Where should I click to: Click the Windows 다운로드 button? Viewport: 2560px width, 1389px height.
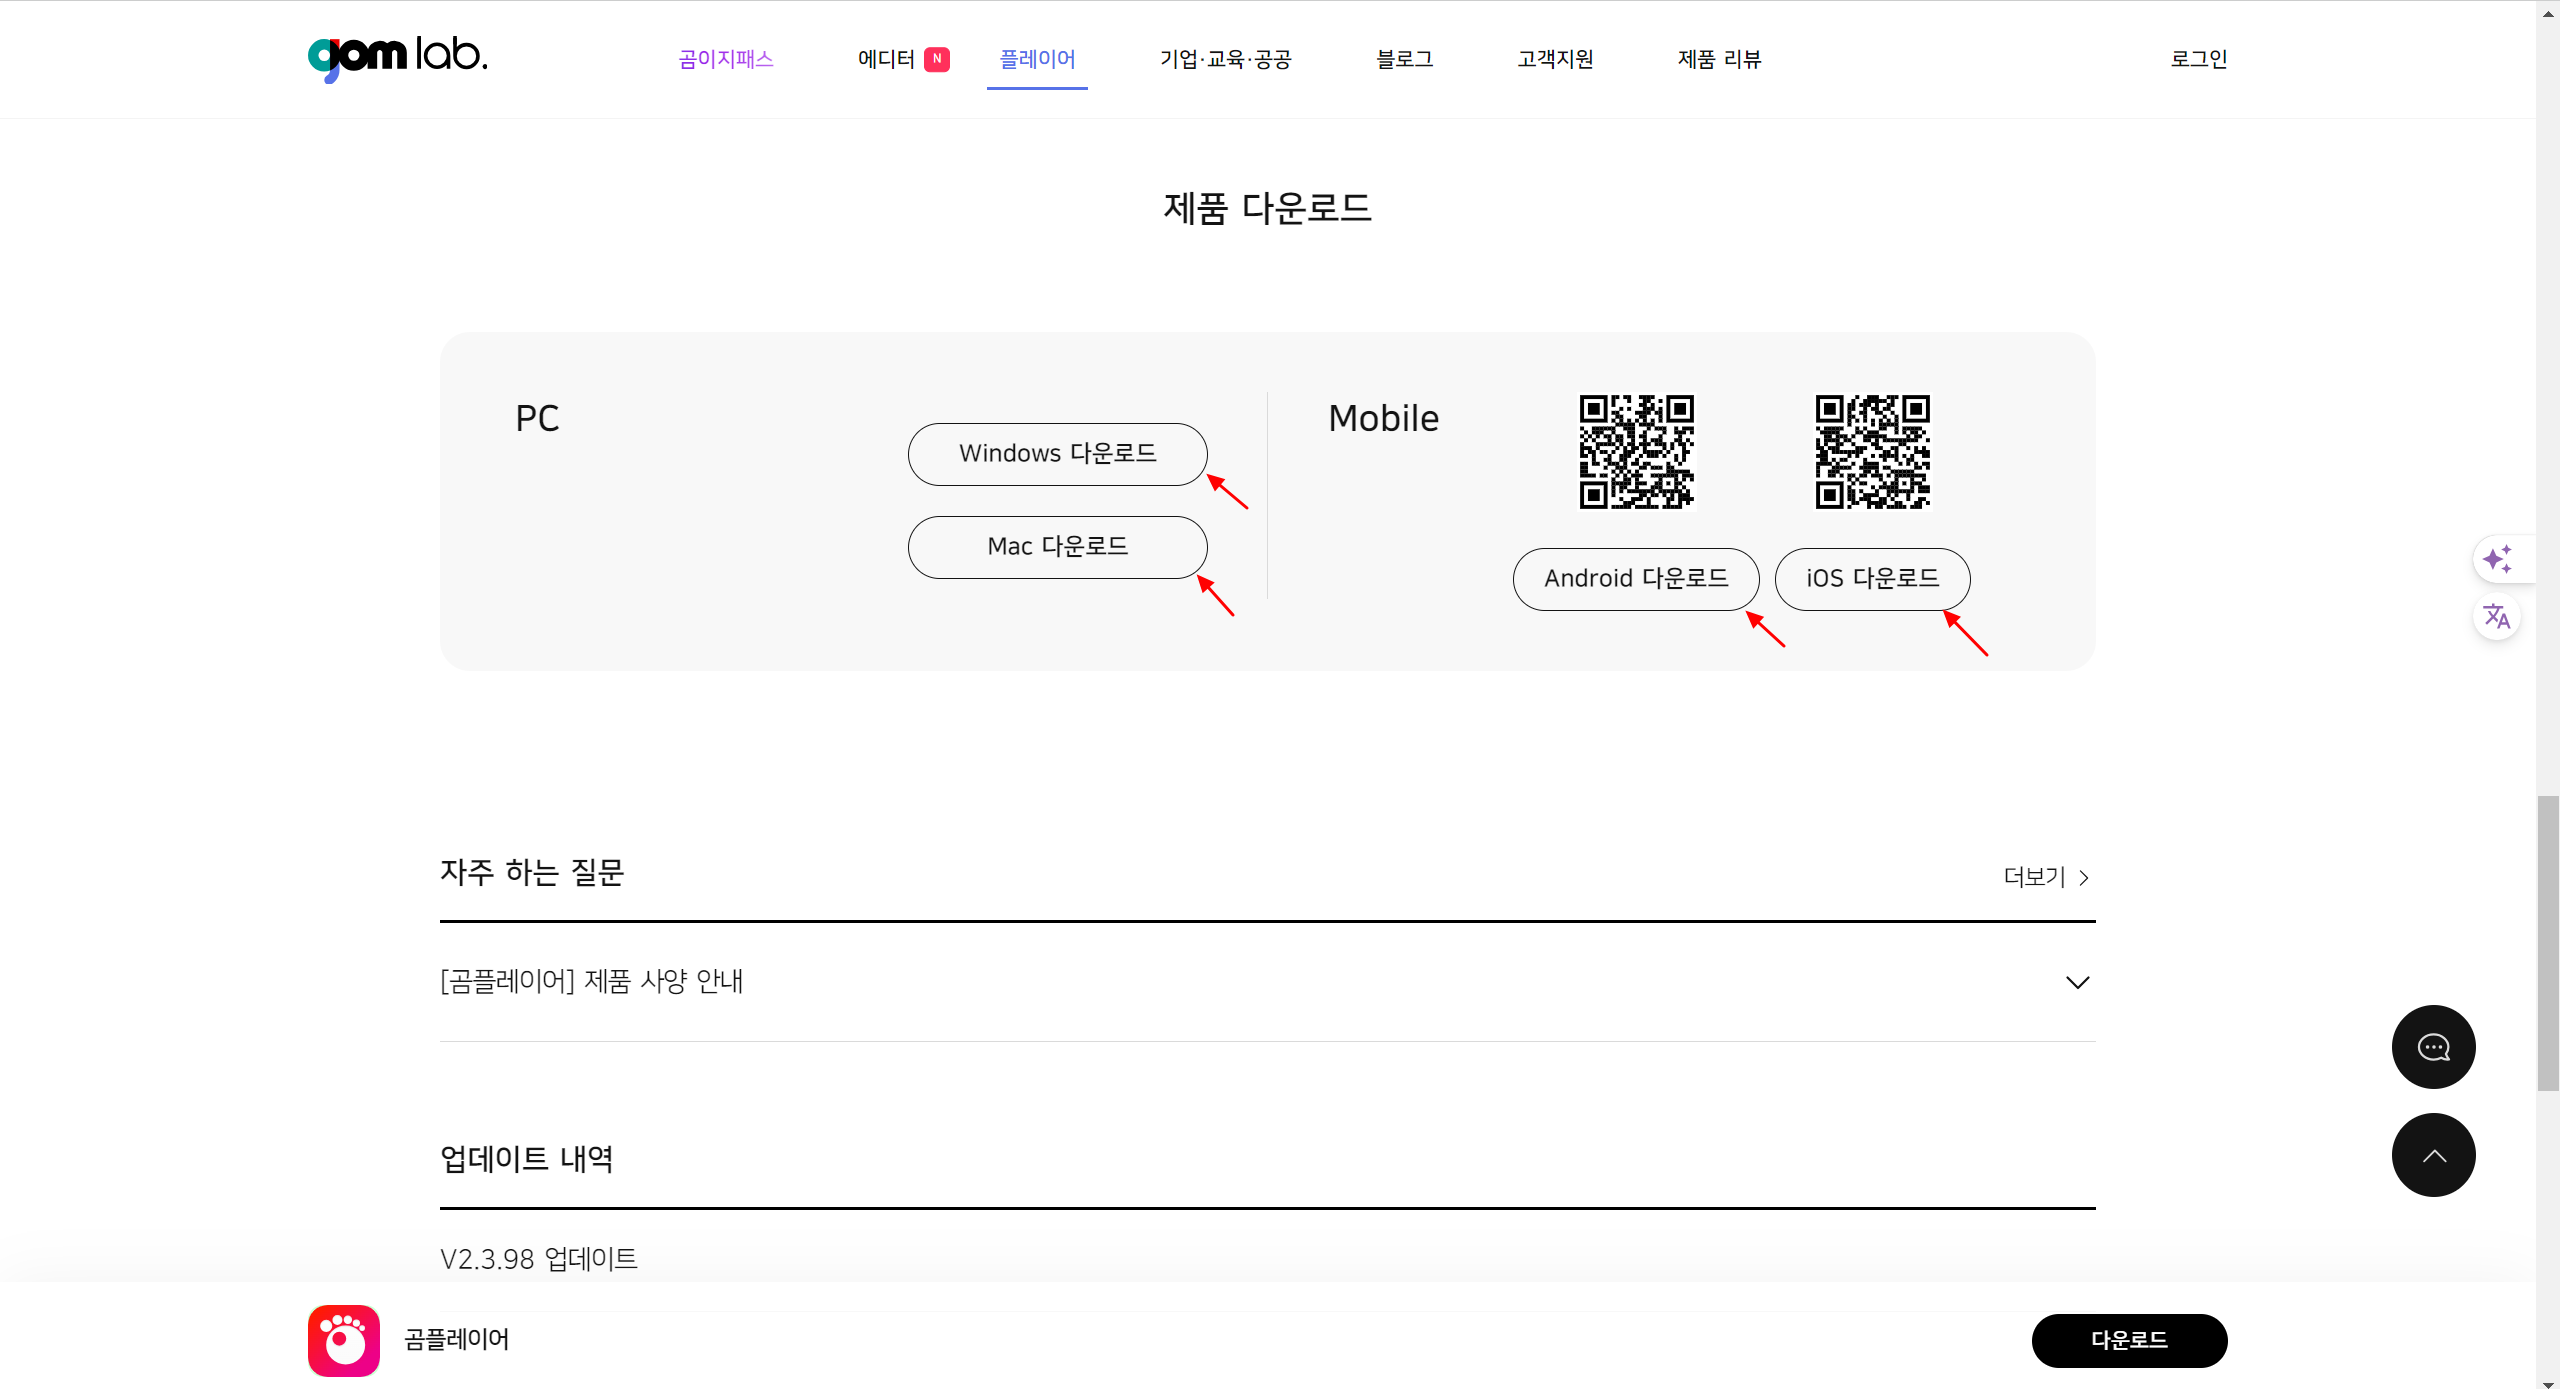pyautogui.click(x=1057, y=454)
